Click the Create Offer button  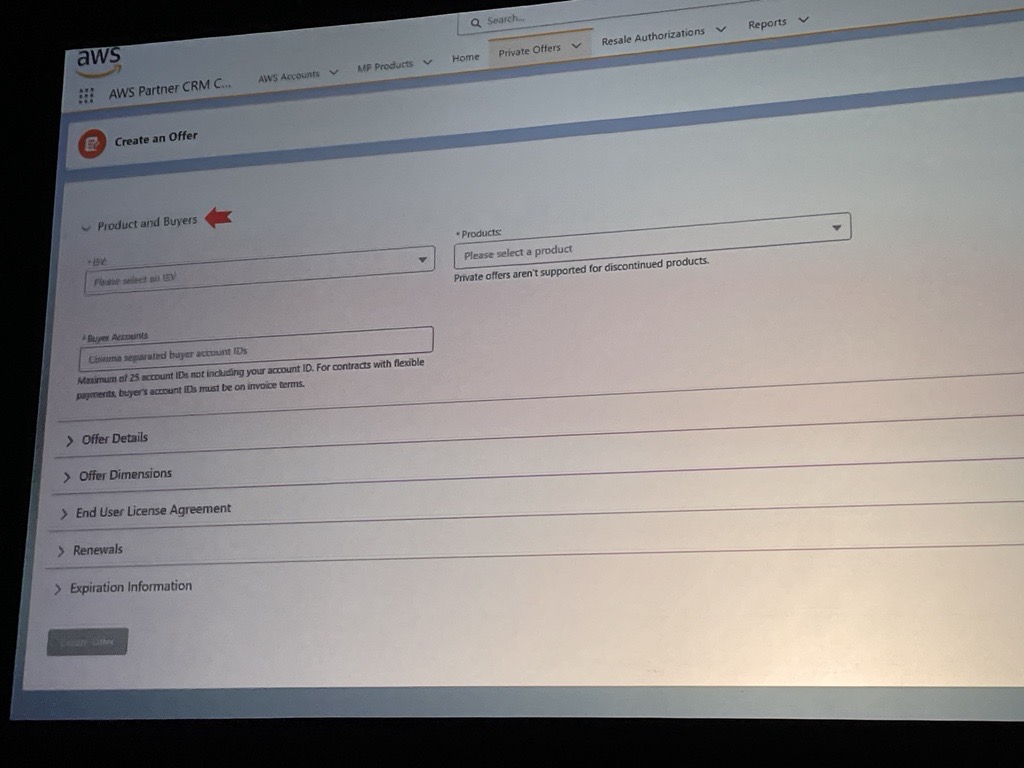tap(87, 642)
